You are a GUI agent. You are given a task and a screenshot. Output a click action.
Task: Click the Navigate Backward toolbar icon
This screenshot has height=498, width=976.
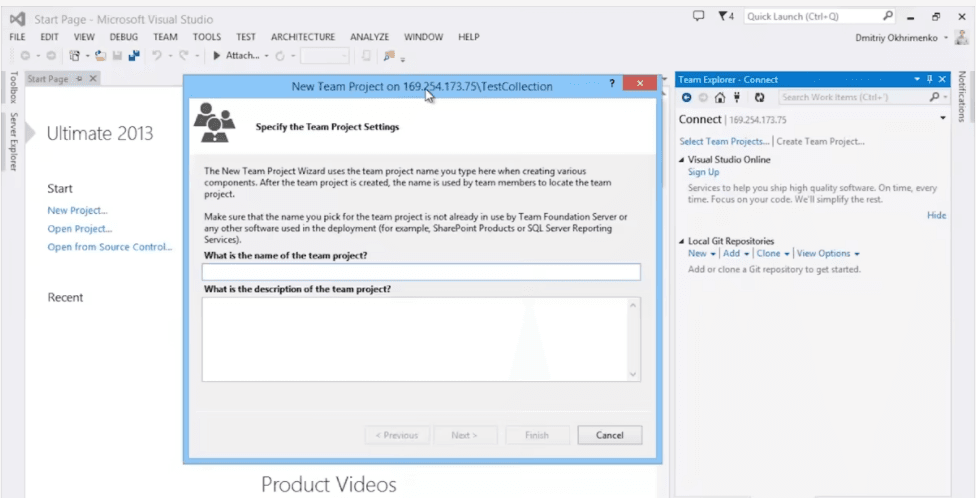[x=26, y=56]
